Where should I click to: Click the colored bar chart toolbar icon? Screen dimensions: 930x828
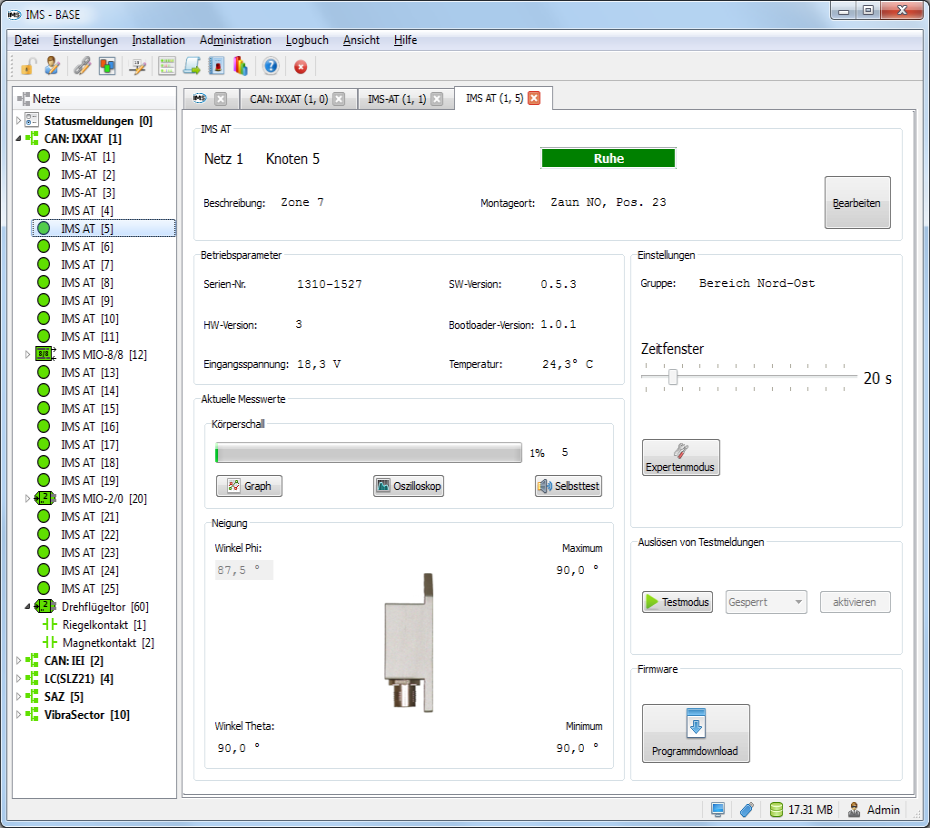click(x=240, y=67)
